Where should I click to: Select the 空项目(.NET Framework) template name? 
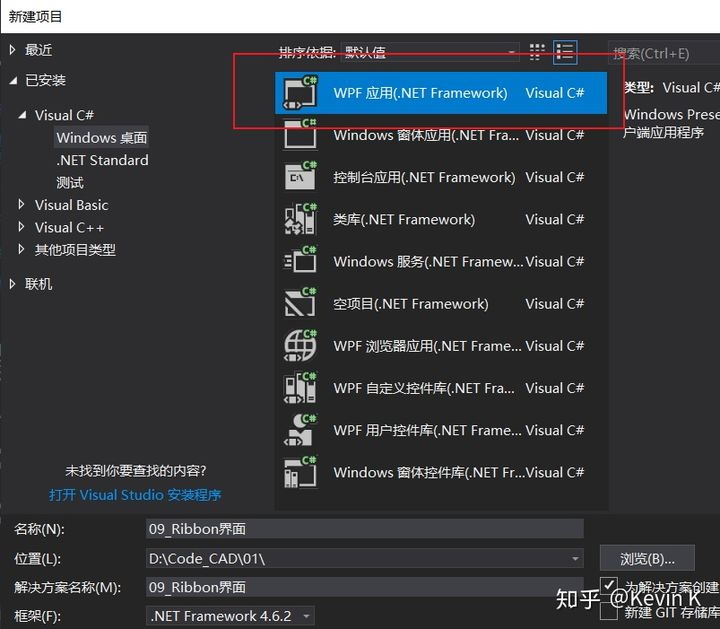tap(411, 304)
